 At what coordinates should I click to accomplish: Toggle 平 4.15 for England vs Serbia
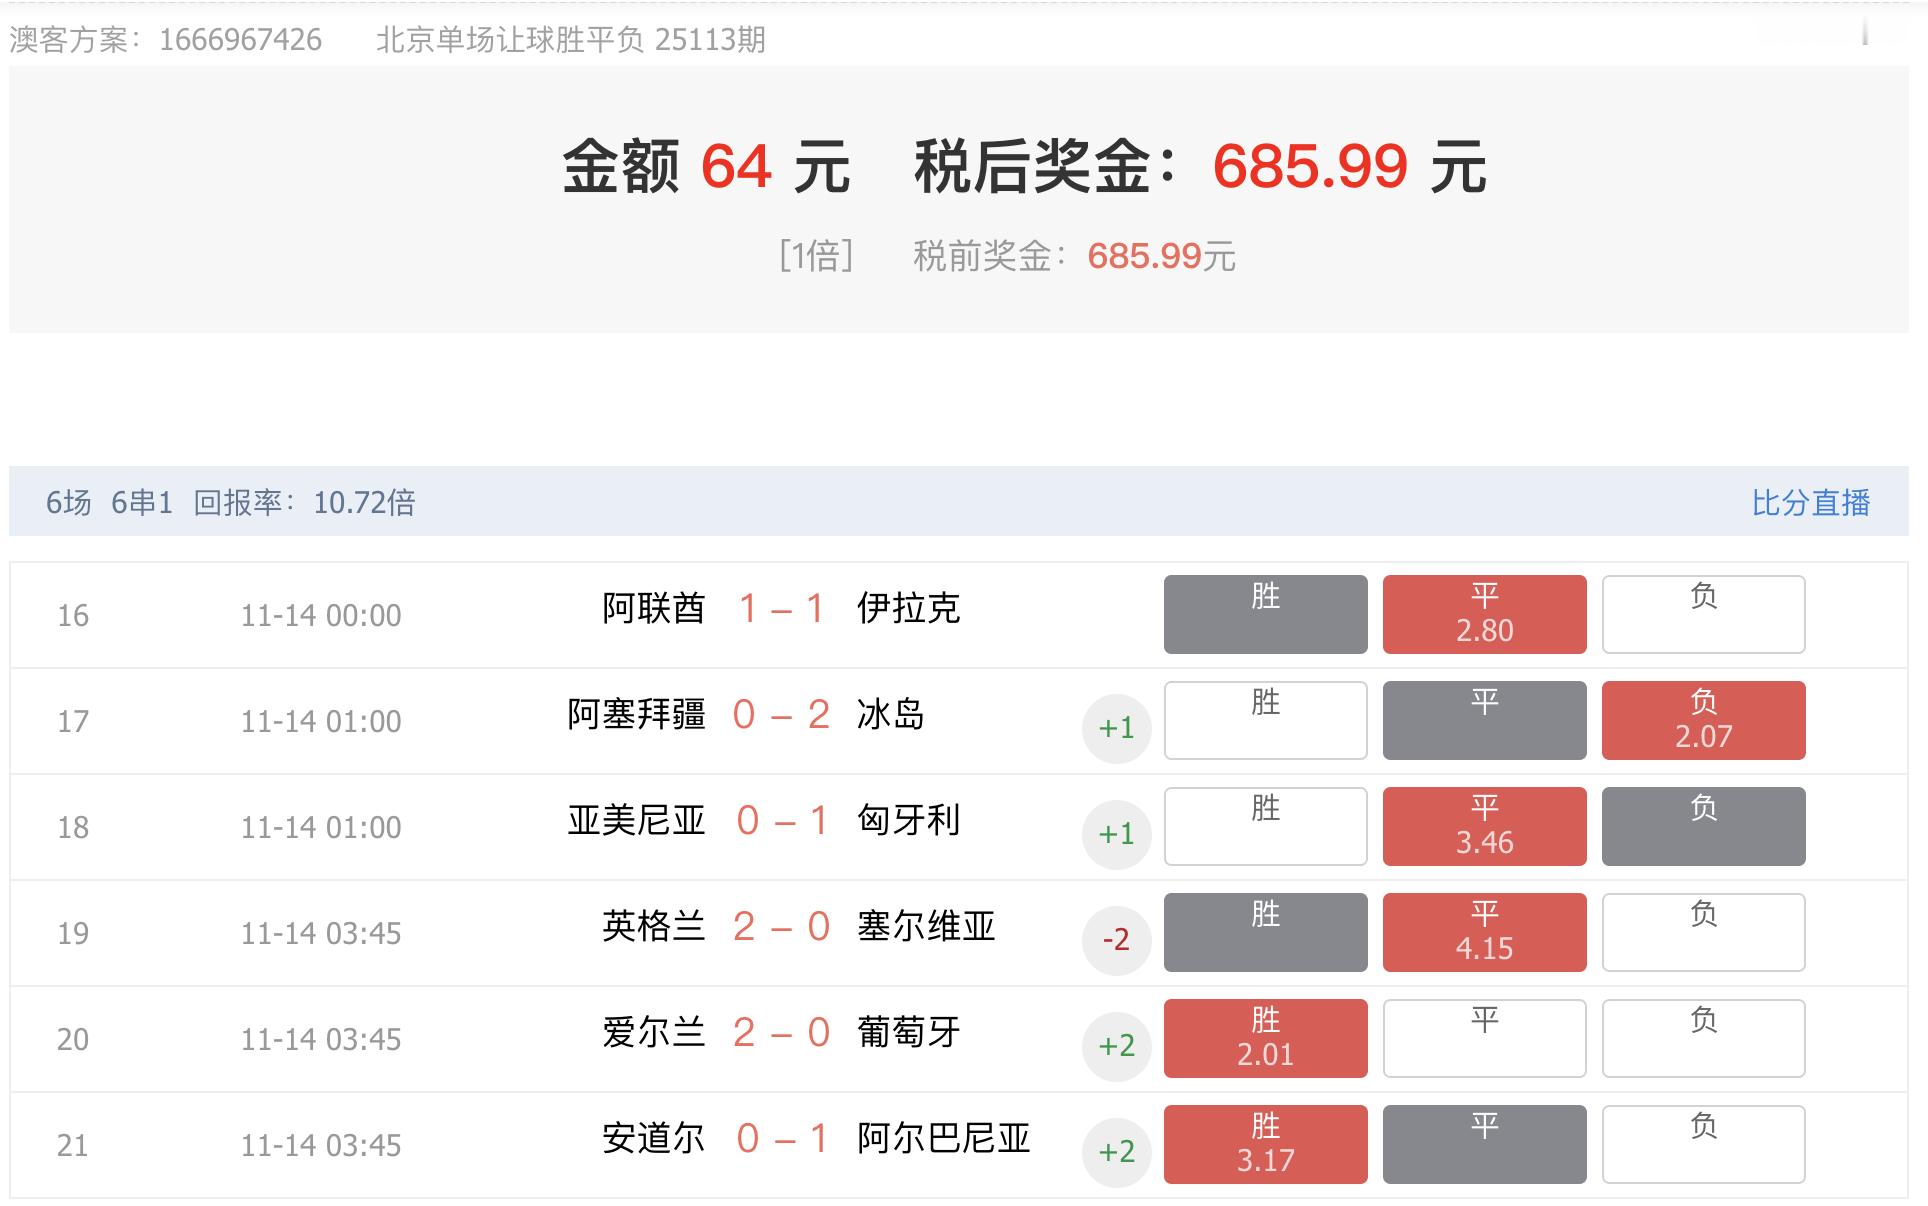[1484, 932]
